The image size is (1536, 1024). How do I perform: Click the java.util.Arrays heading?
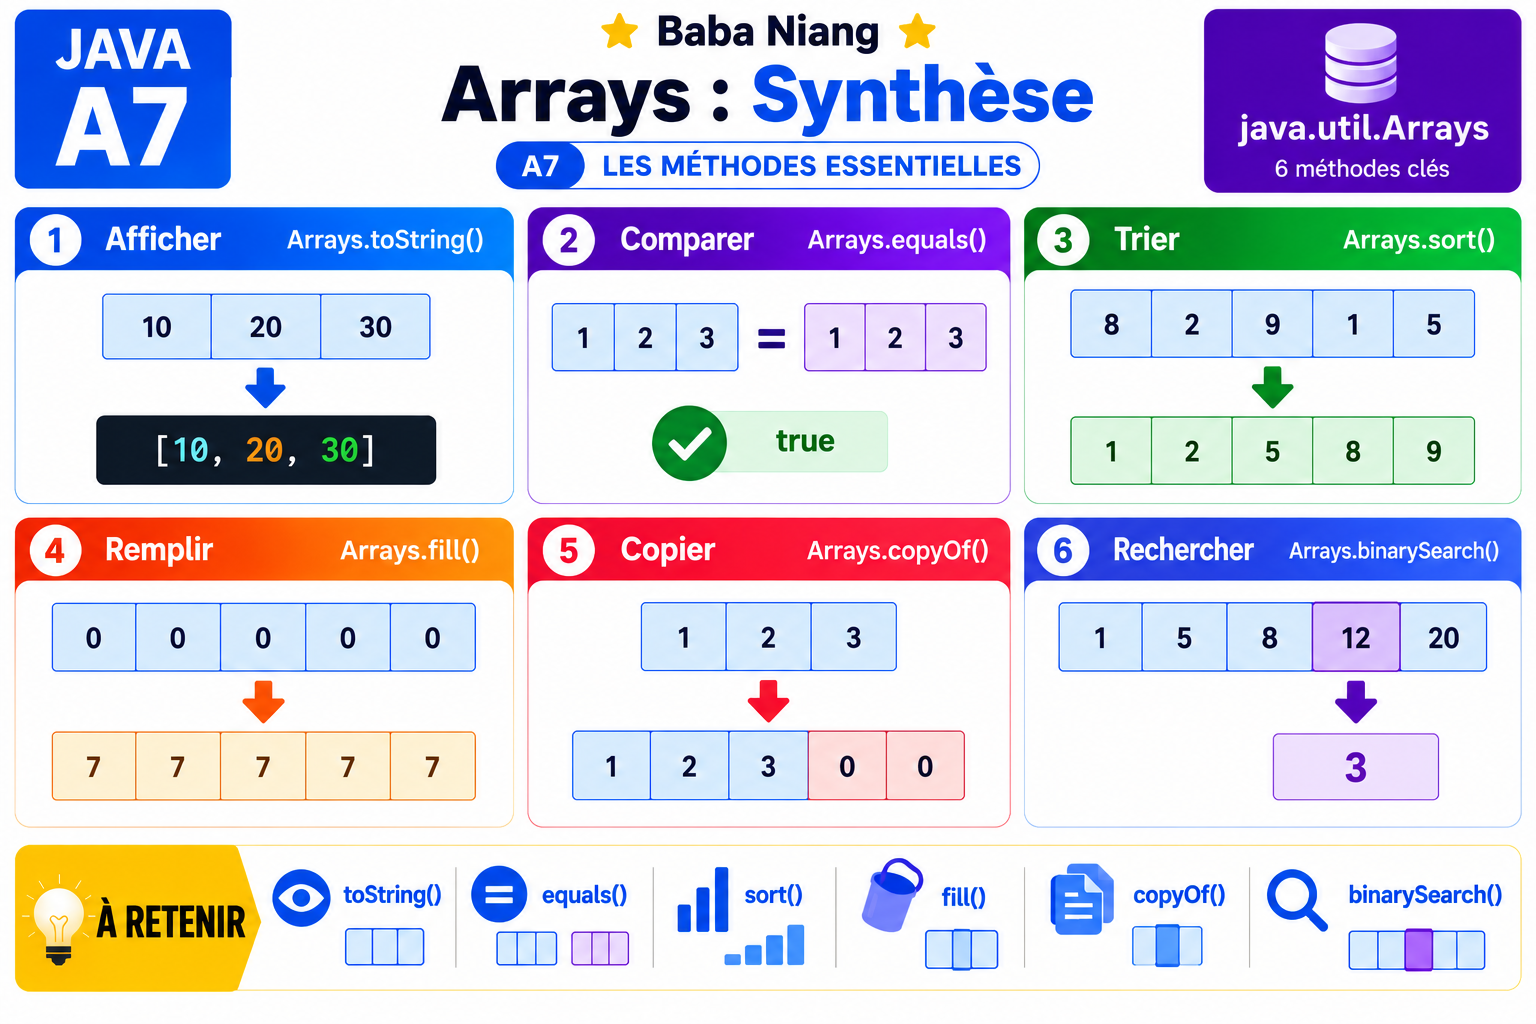click(1364, 128)
